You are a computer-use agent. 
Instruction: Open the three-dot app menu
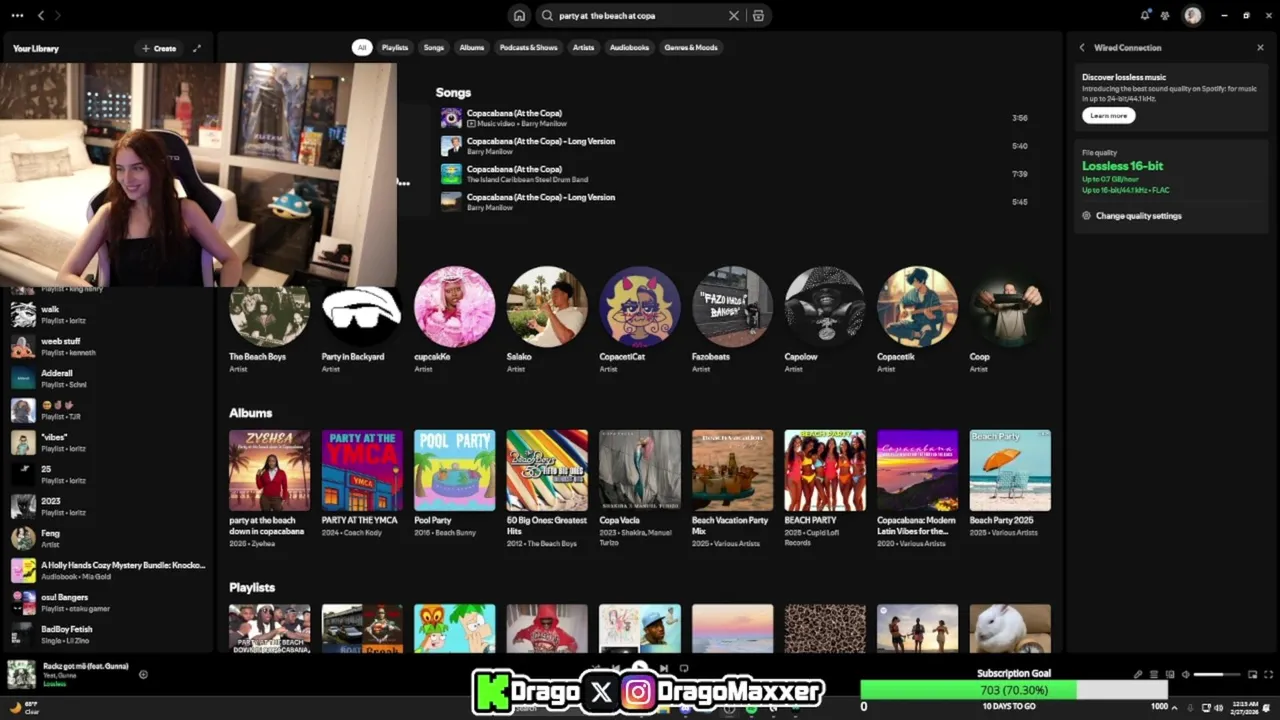17,15
